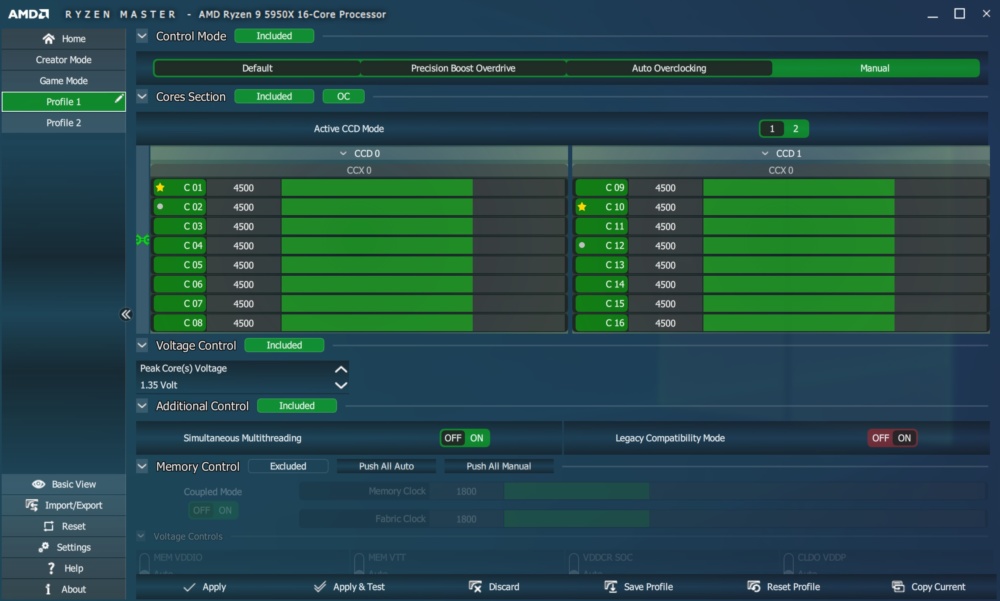The width and height of the screenshot is (1000, 601).
Task: Adjust the C 03 frequency slider bar
Action: [x=423, y=226]
